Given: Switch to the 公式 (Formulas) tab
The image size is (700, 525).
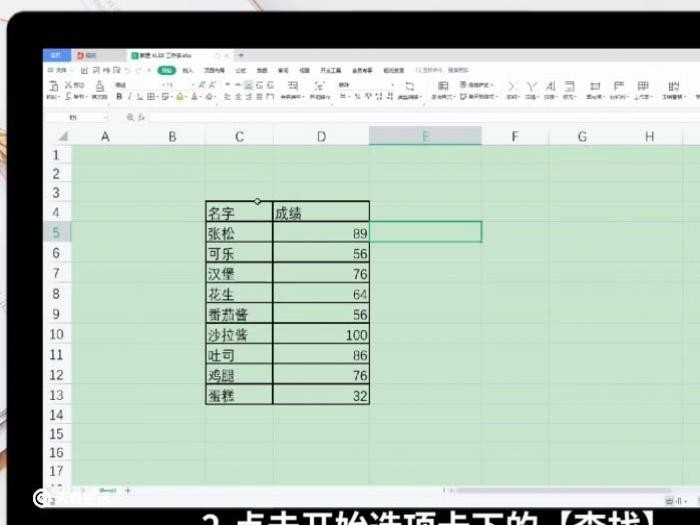Looking at the screenshot, I should click(x=240, y=71).
